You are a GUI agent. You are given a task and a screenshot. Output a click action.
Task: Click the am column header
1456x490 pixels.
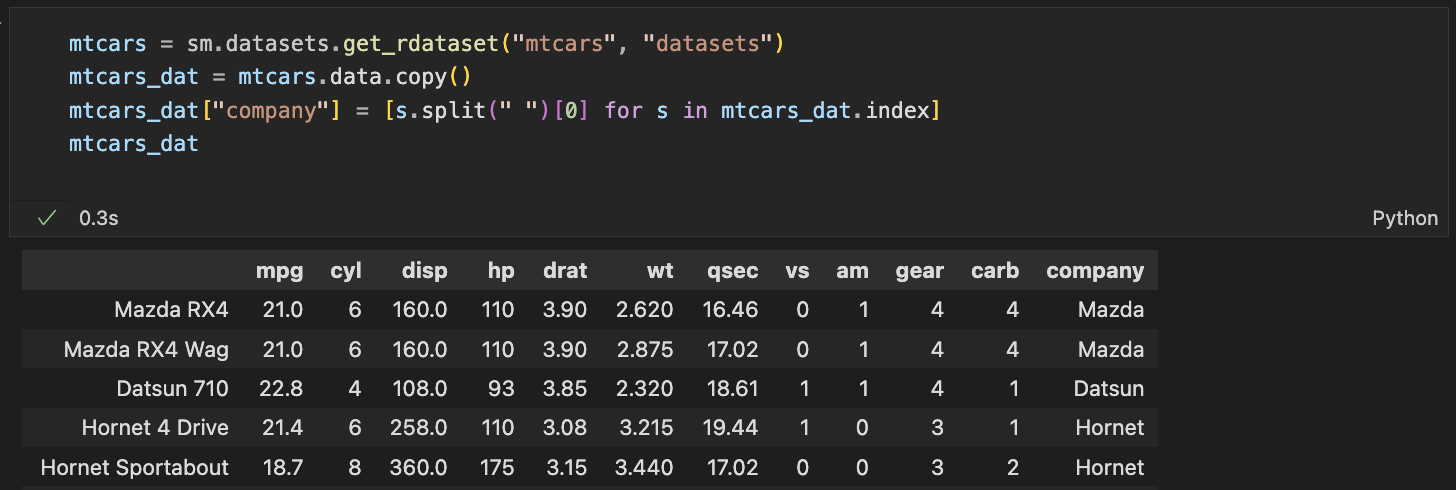coord(853,271)
